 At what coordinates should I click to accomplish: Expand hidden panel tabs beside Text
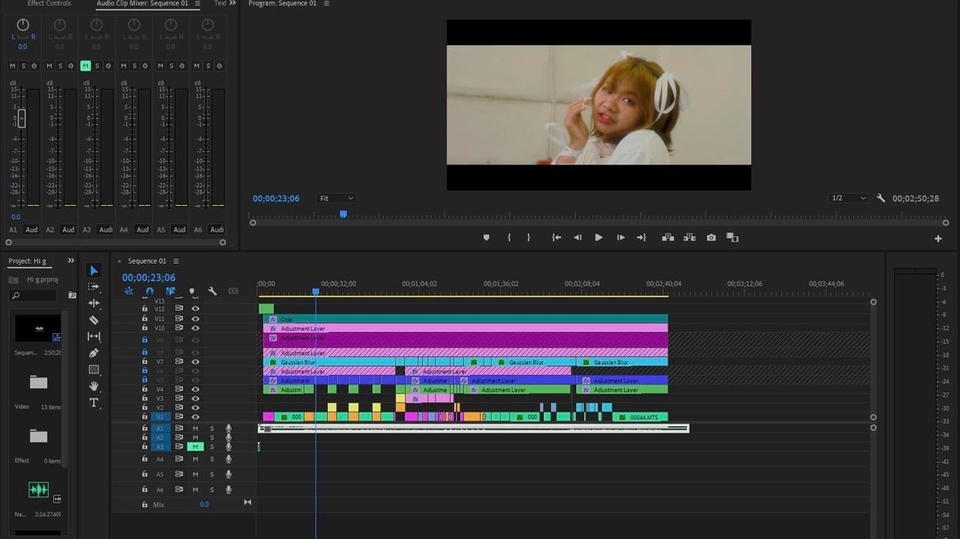[232, 4]
